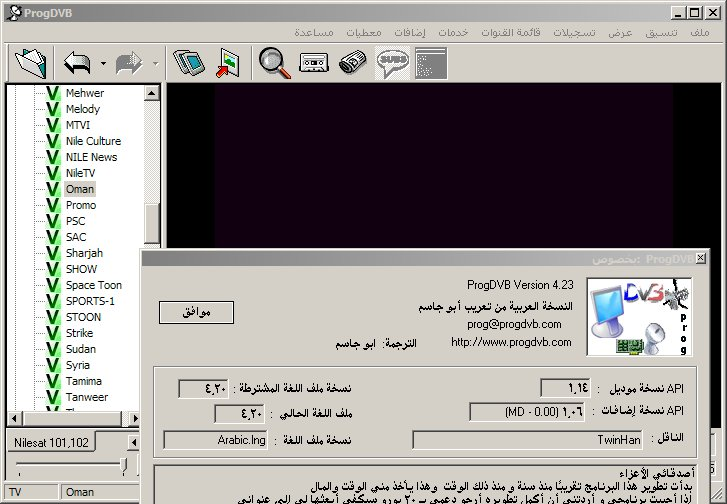The height and width of the screenshot is (504, 727).
Task: Select NILE News in the channel list
Action: (x=91, y=157)
